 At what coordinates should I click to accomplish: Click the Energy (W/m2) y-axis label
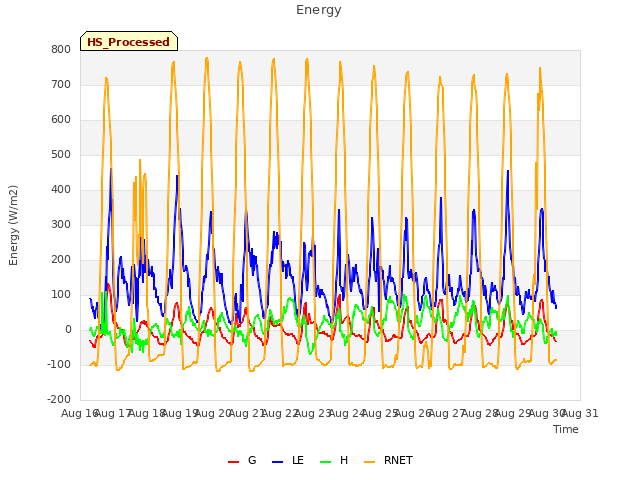point(13,225)
